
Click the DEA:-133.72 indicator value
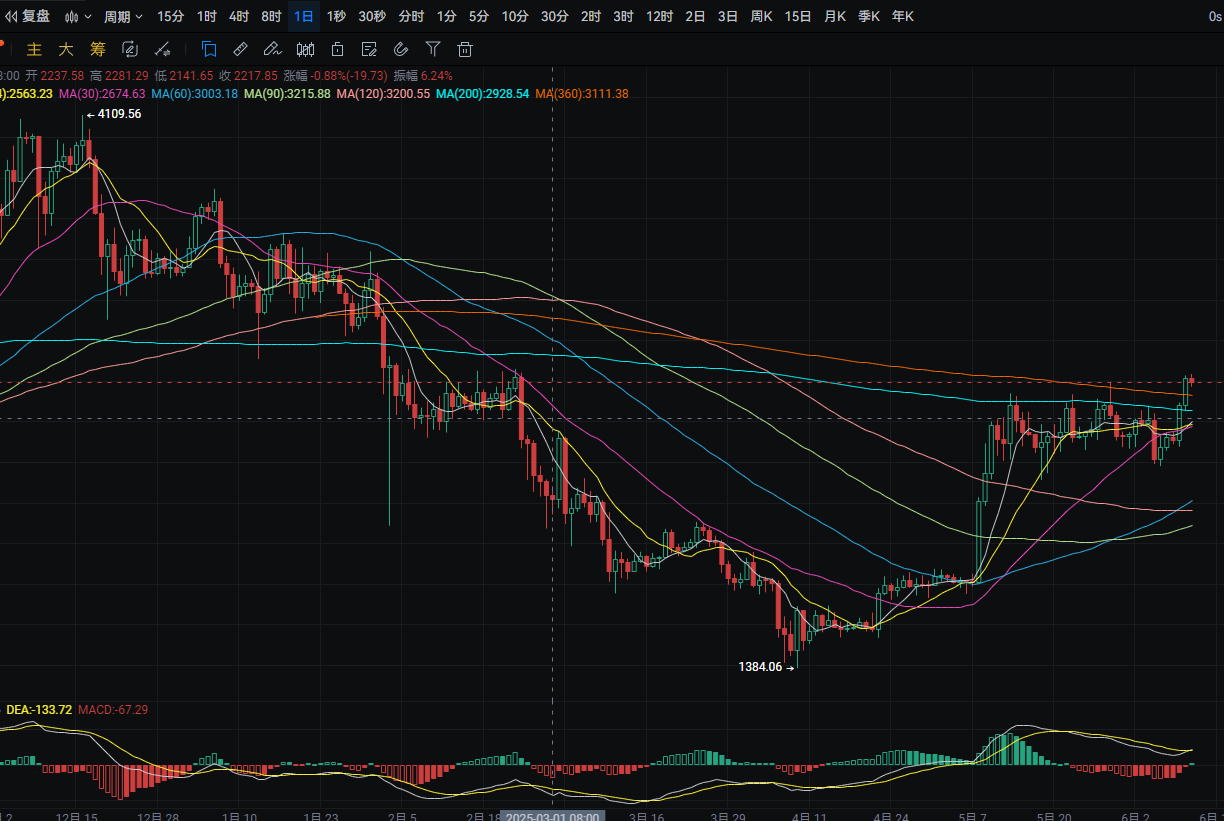point(39,709)
